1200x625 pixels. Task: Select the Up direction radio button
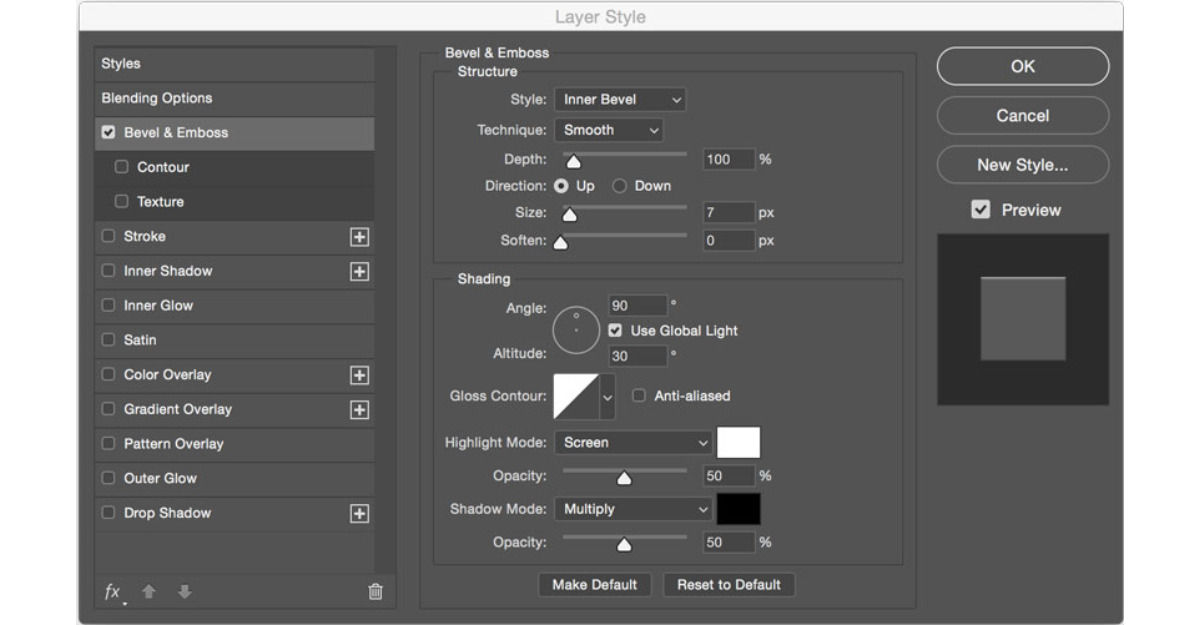(x=561, y=186)
